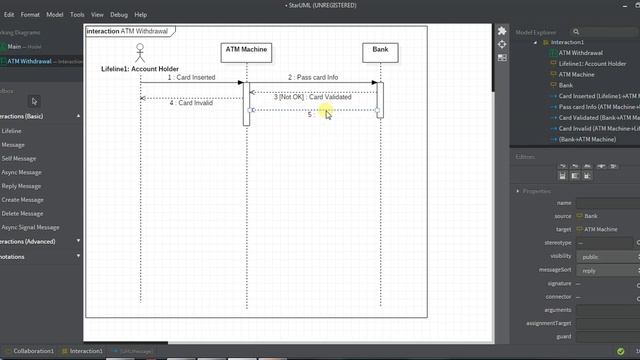The image size is (640, 360).
Task: Click the Bank icon in the source property
Action: click(x=580, y=216)
